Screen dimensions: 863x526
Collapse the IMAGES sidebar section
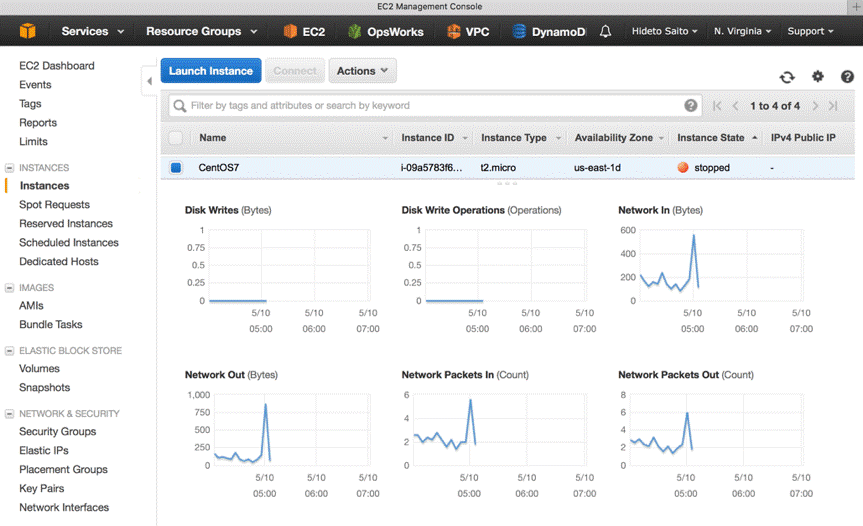(x=9, y=287)
